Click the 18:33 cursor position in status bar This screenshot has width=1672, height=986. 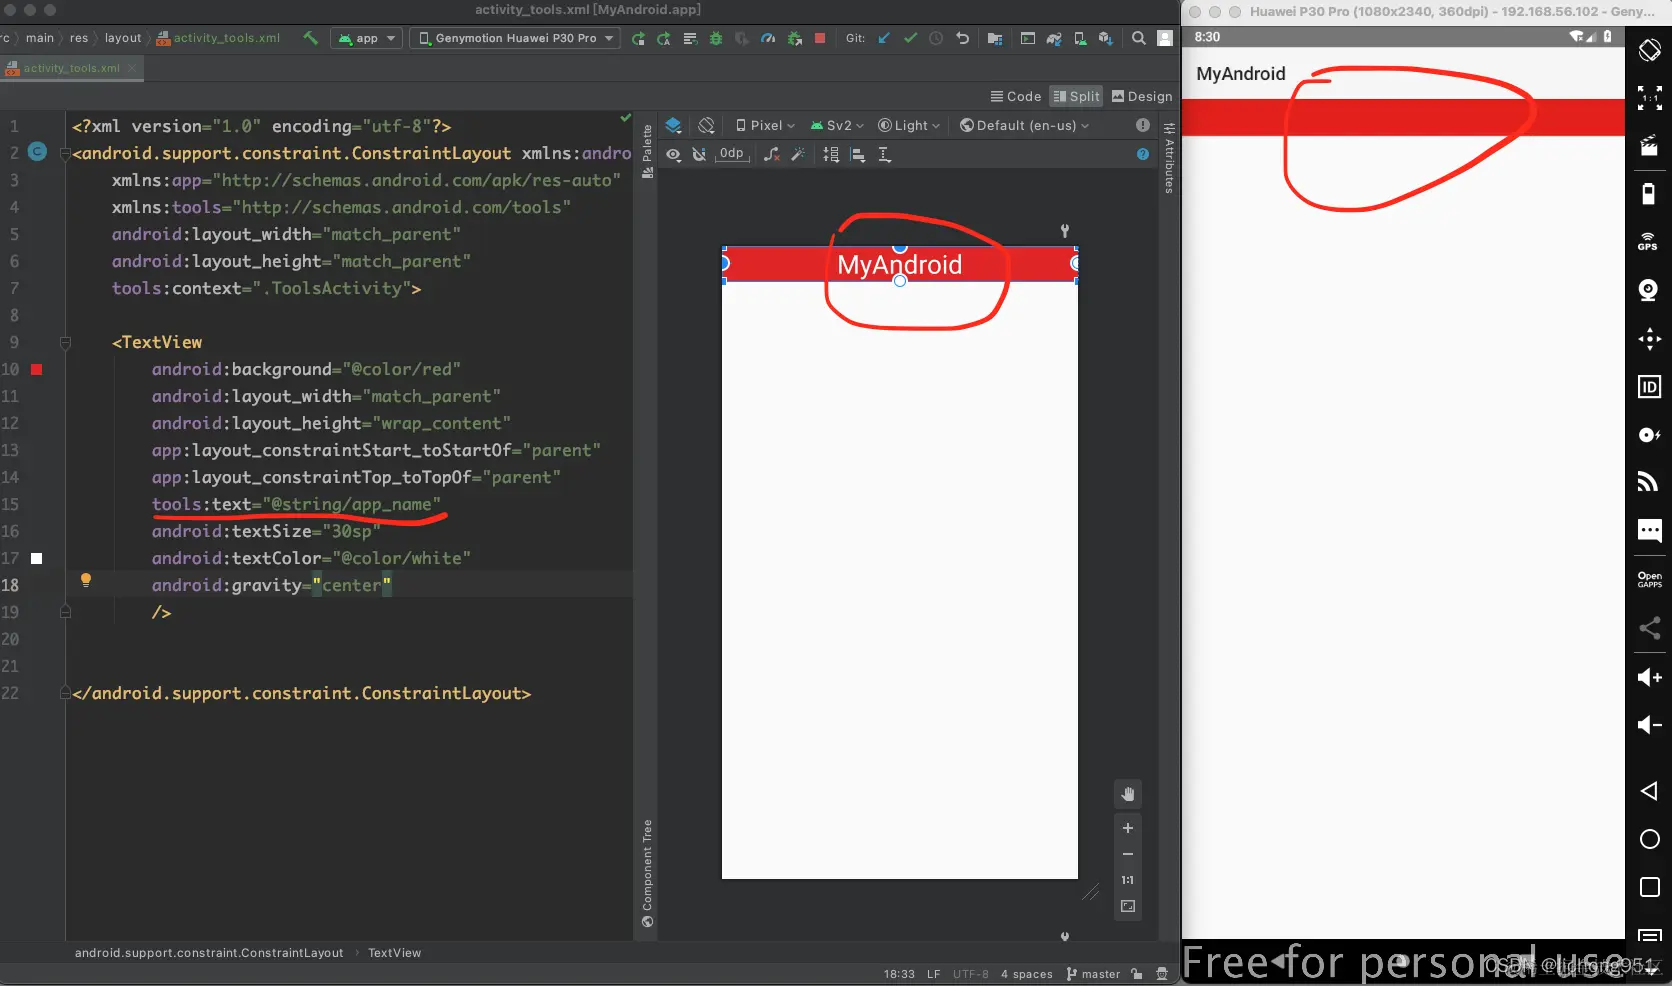(x=899, y=974)
